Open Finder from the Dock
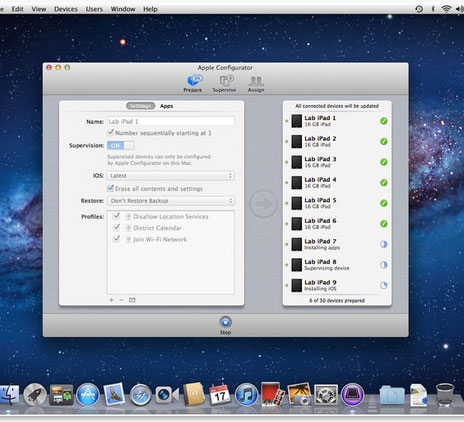 tap(9, 394)
